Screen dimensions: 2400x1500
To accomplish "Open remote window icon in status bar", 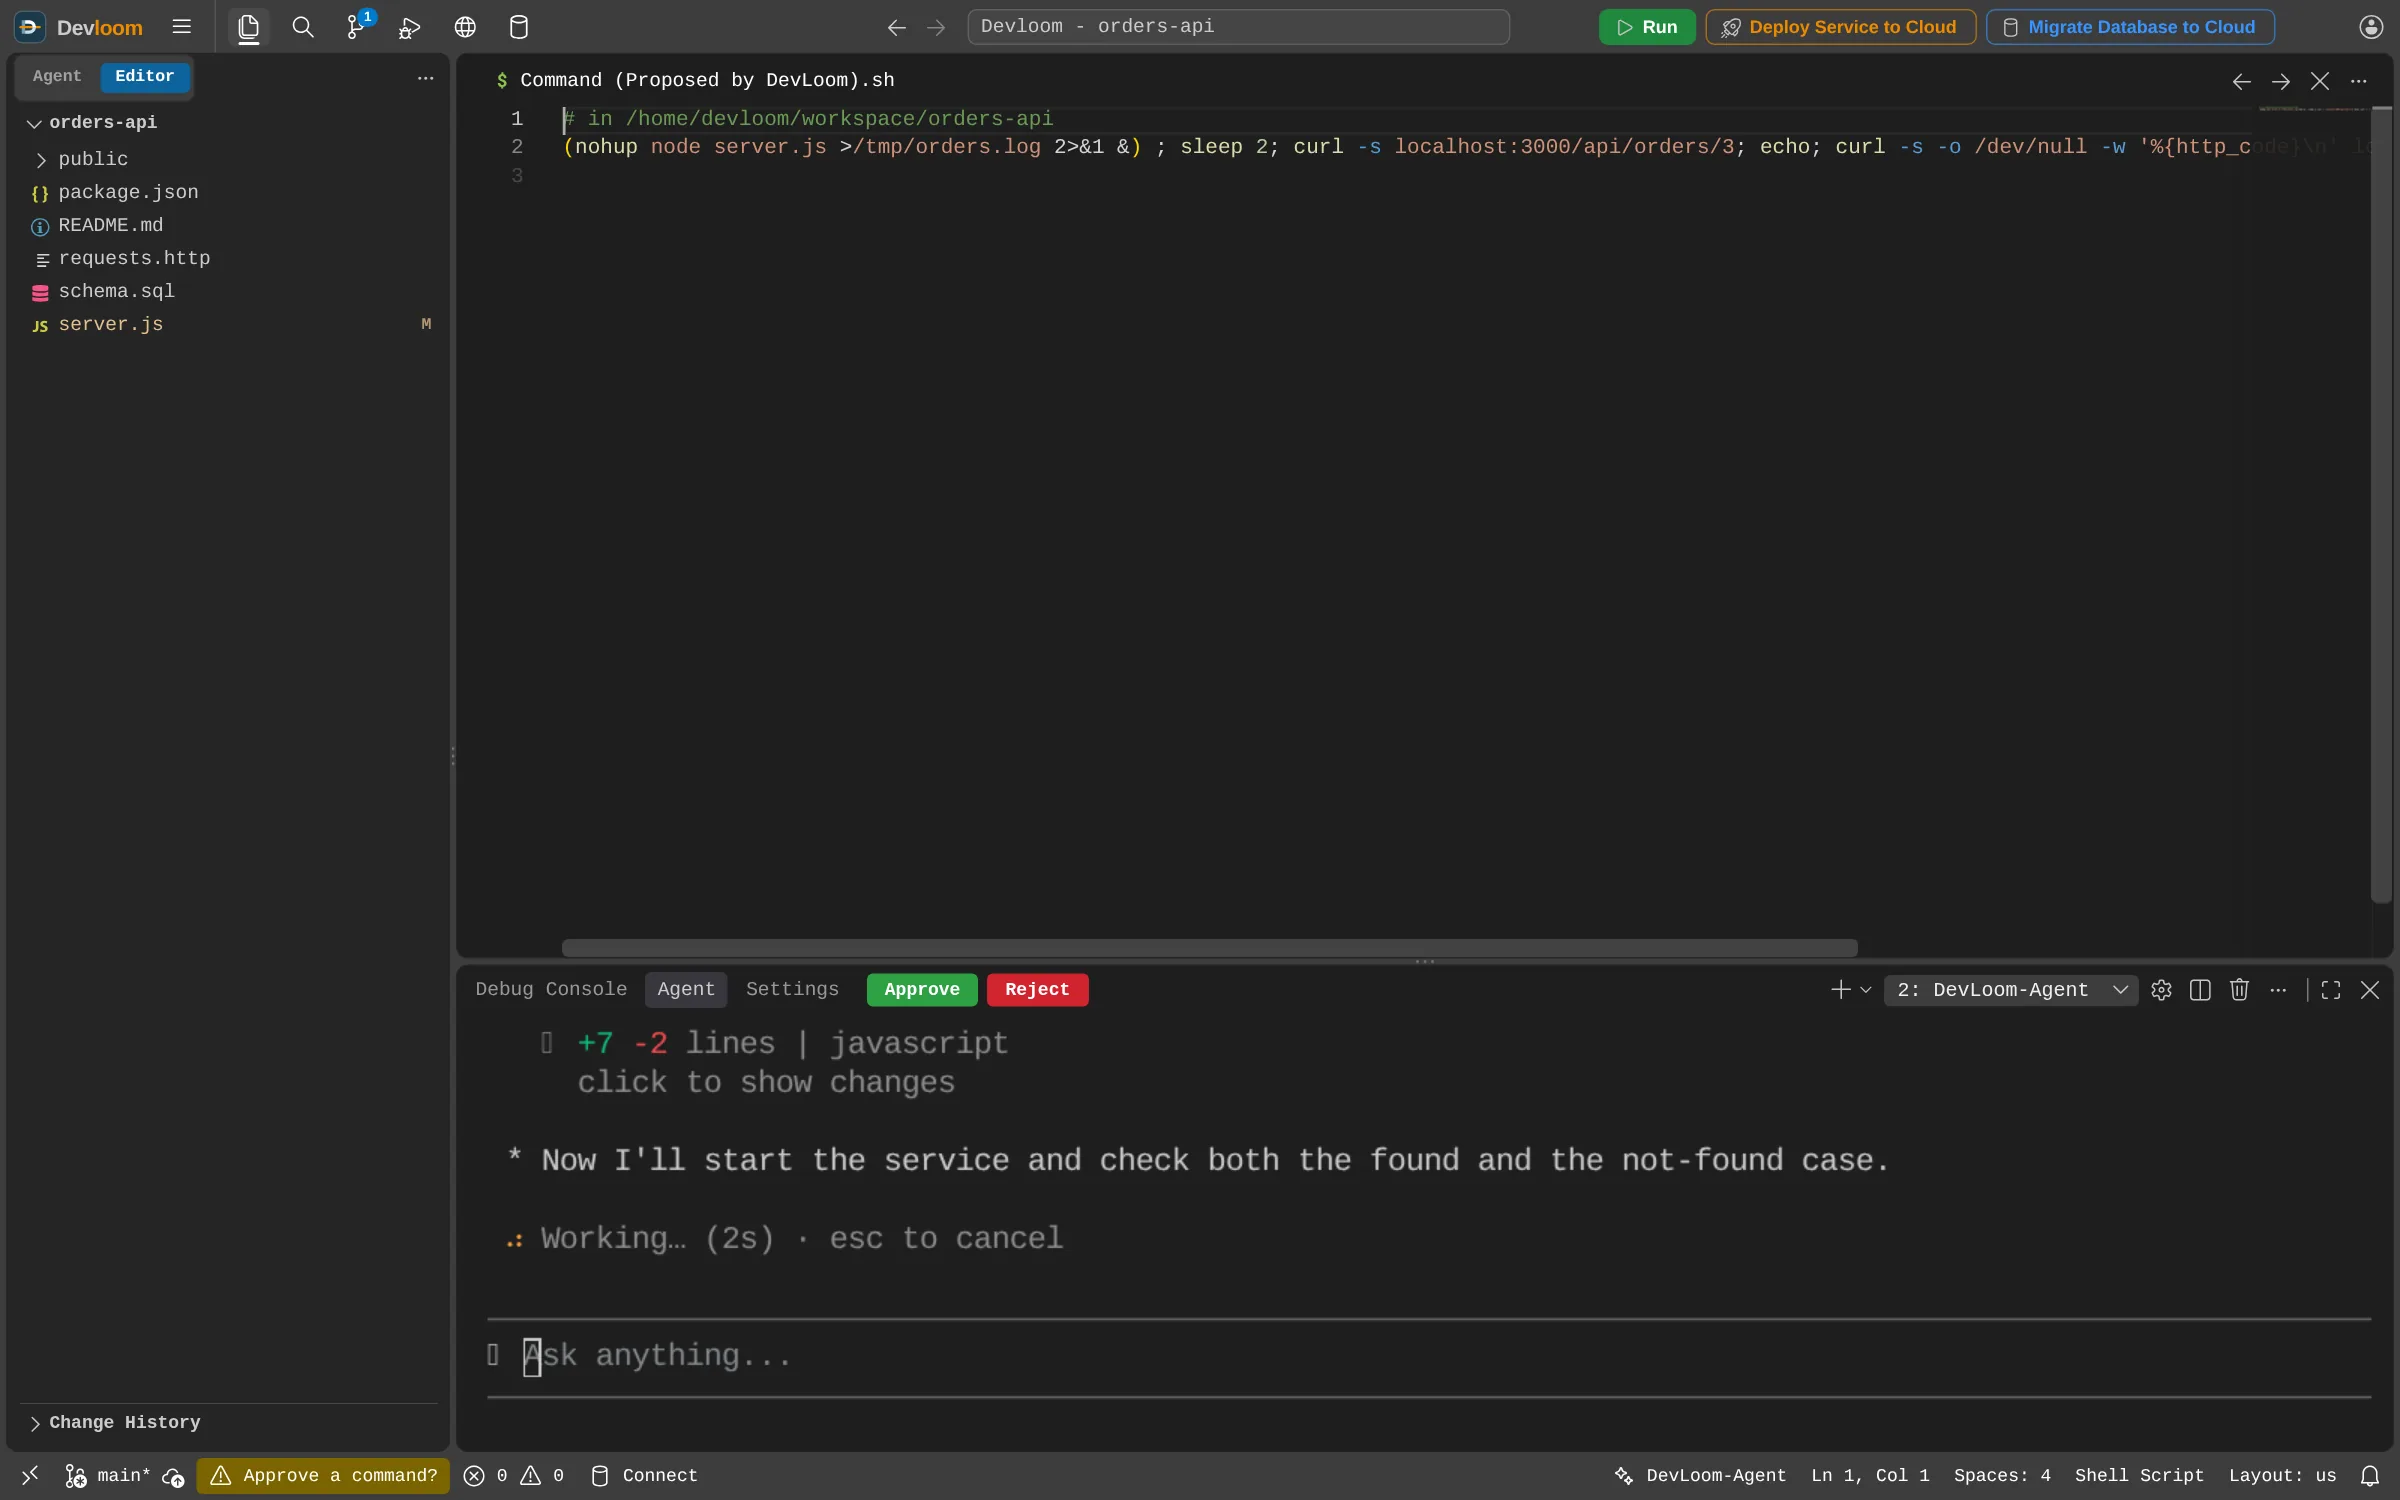I will point(30,1475).
